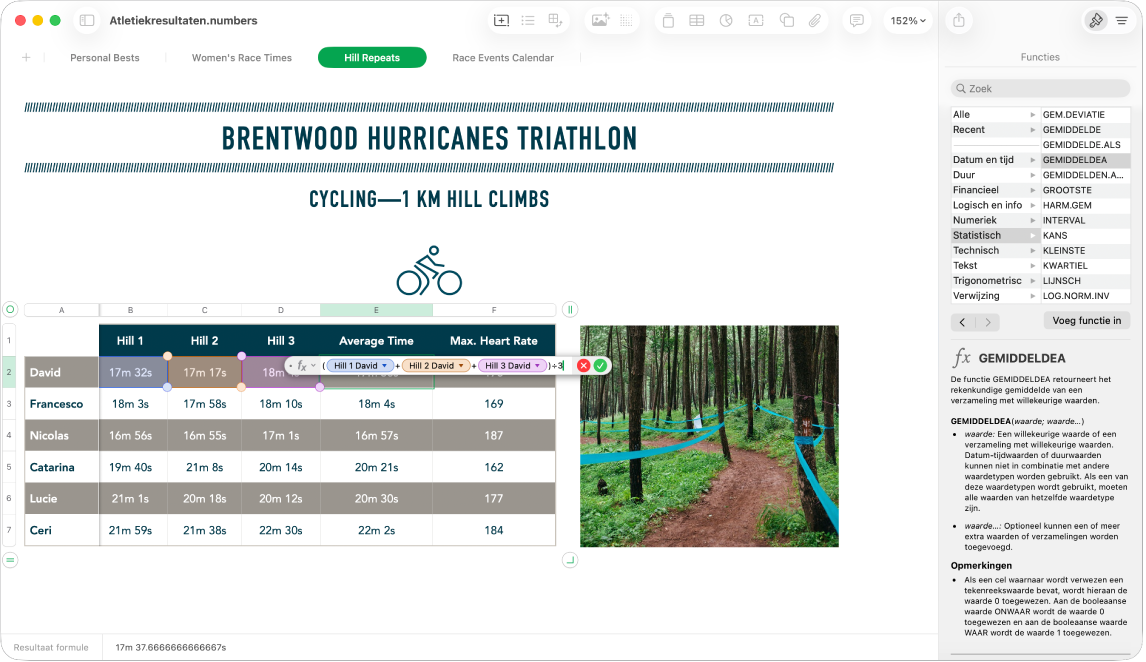Viewport: 1146px width, 662px height.
Task: Open the 152% zoom dropdown
Action: point(908,20)
